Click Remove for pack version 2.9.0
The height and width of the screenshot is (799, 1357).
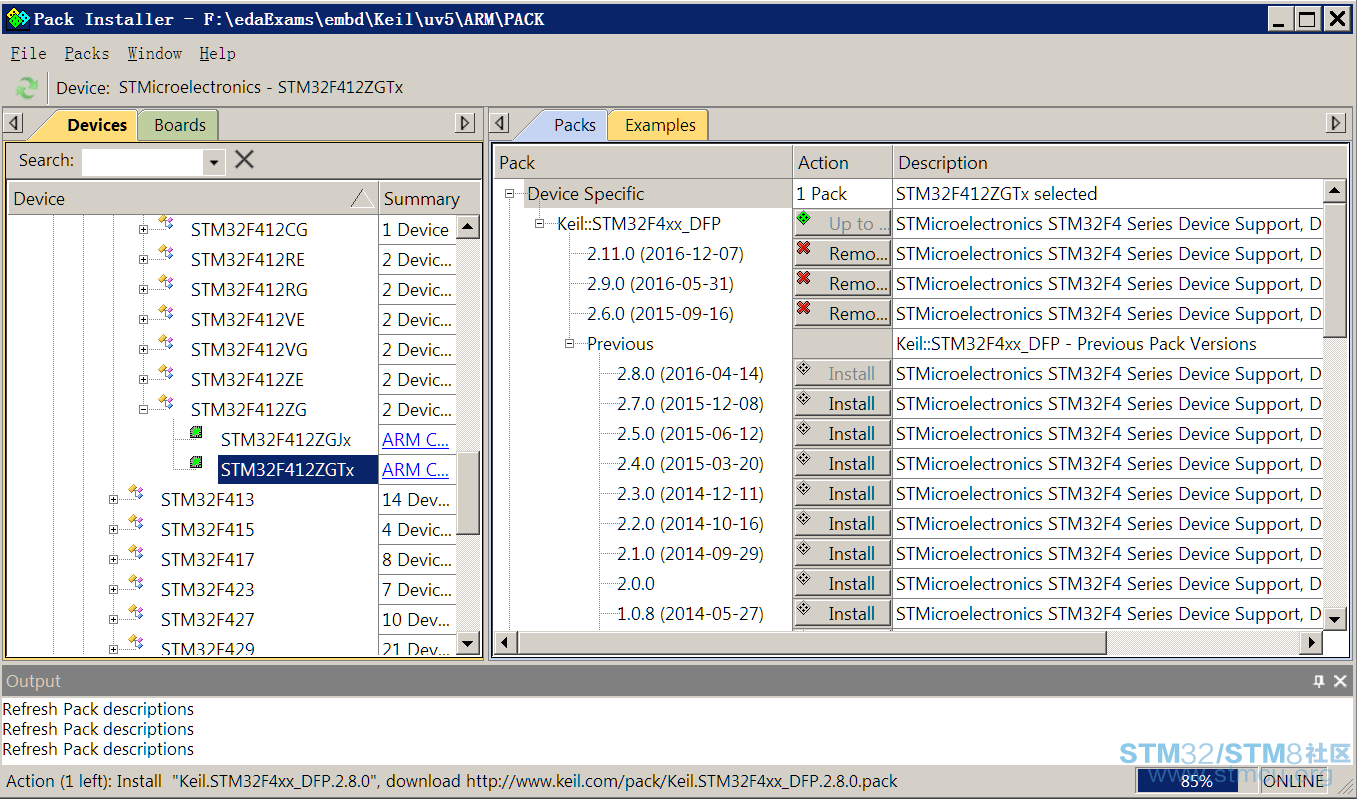pyautogui.click(x=842, y=284)
